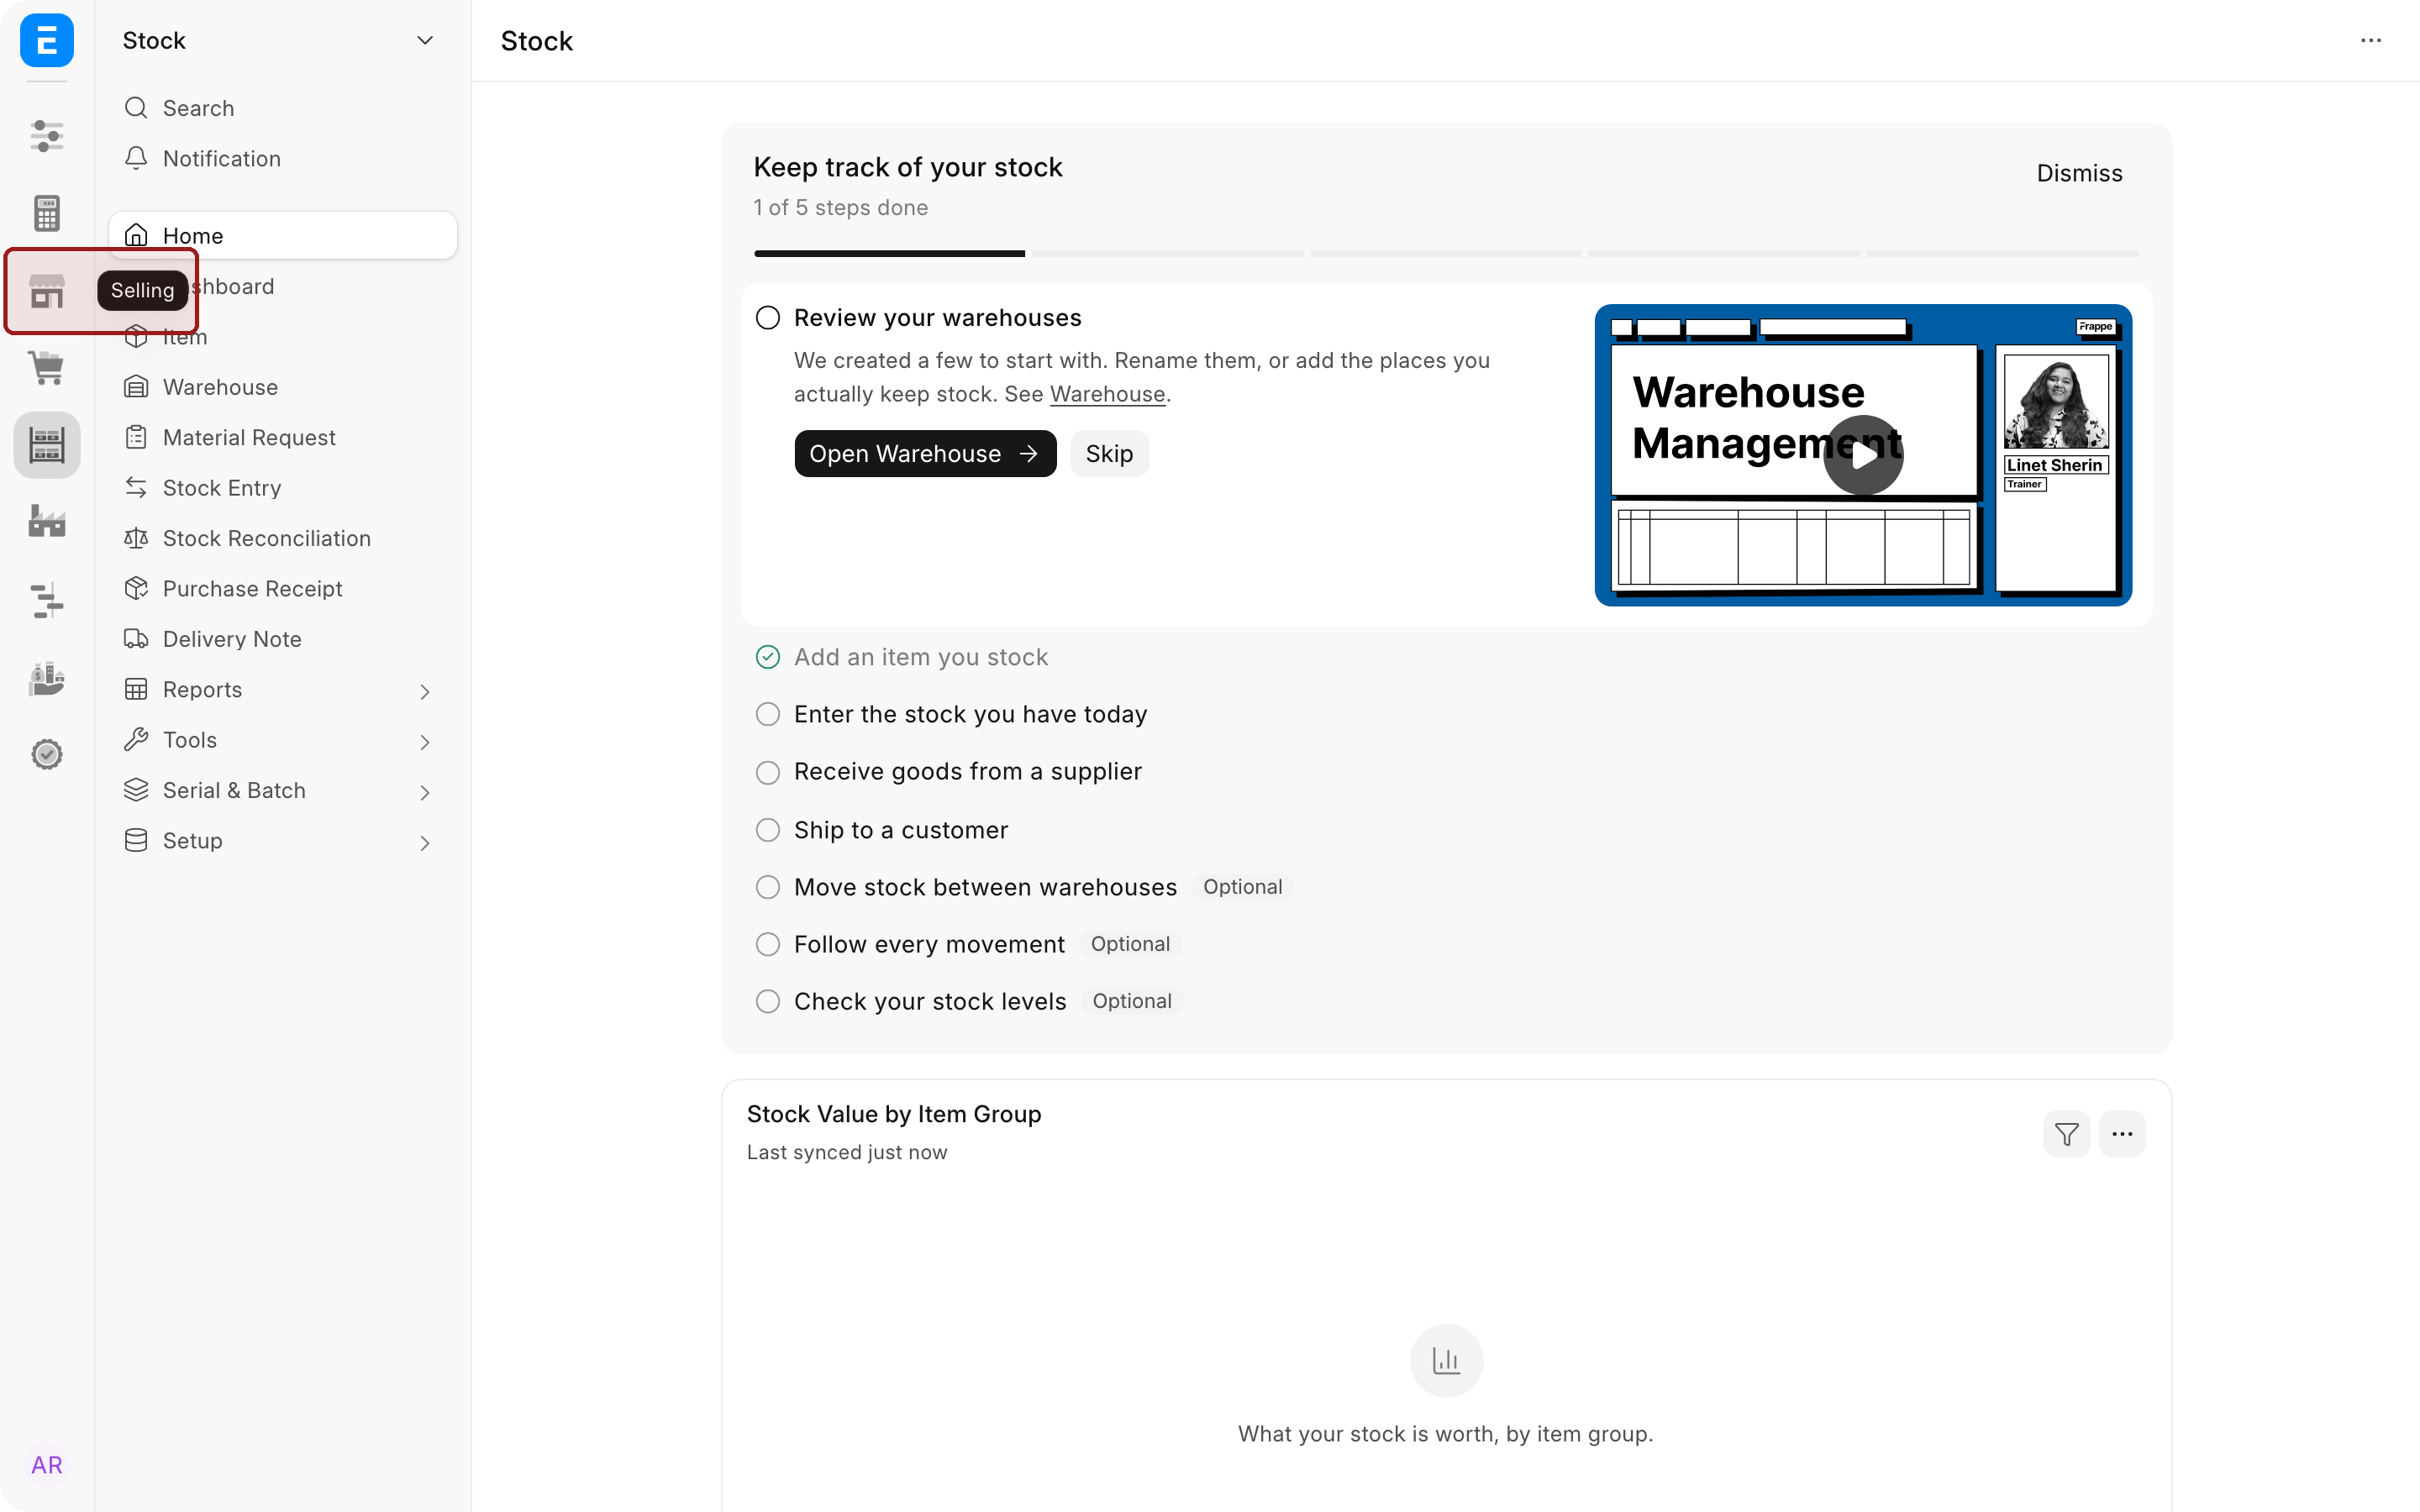Toggle the Follow every movement step
Screen dimensions: 2420x1512
[x=767, y=944]
